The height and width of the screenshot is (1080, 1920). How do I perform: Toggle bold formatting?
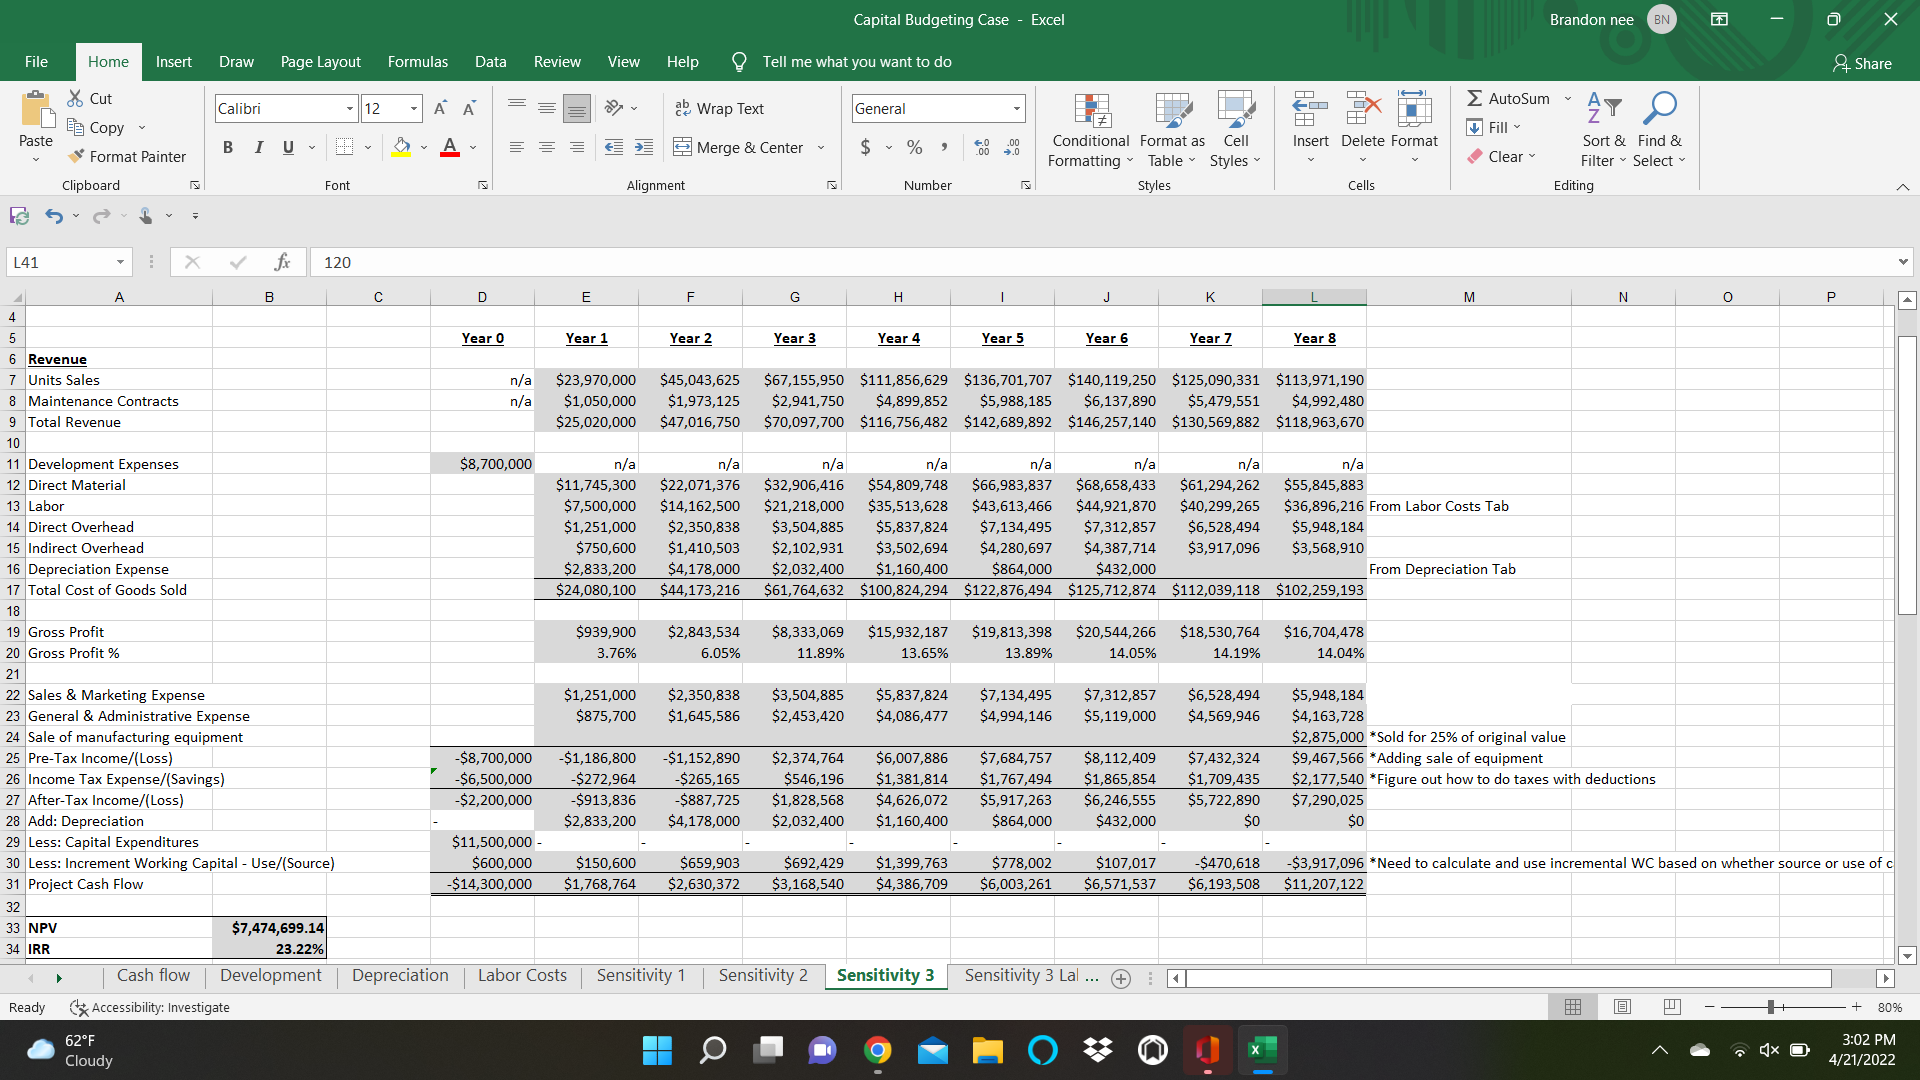pyautogui.click(x=227, y=147)
